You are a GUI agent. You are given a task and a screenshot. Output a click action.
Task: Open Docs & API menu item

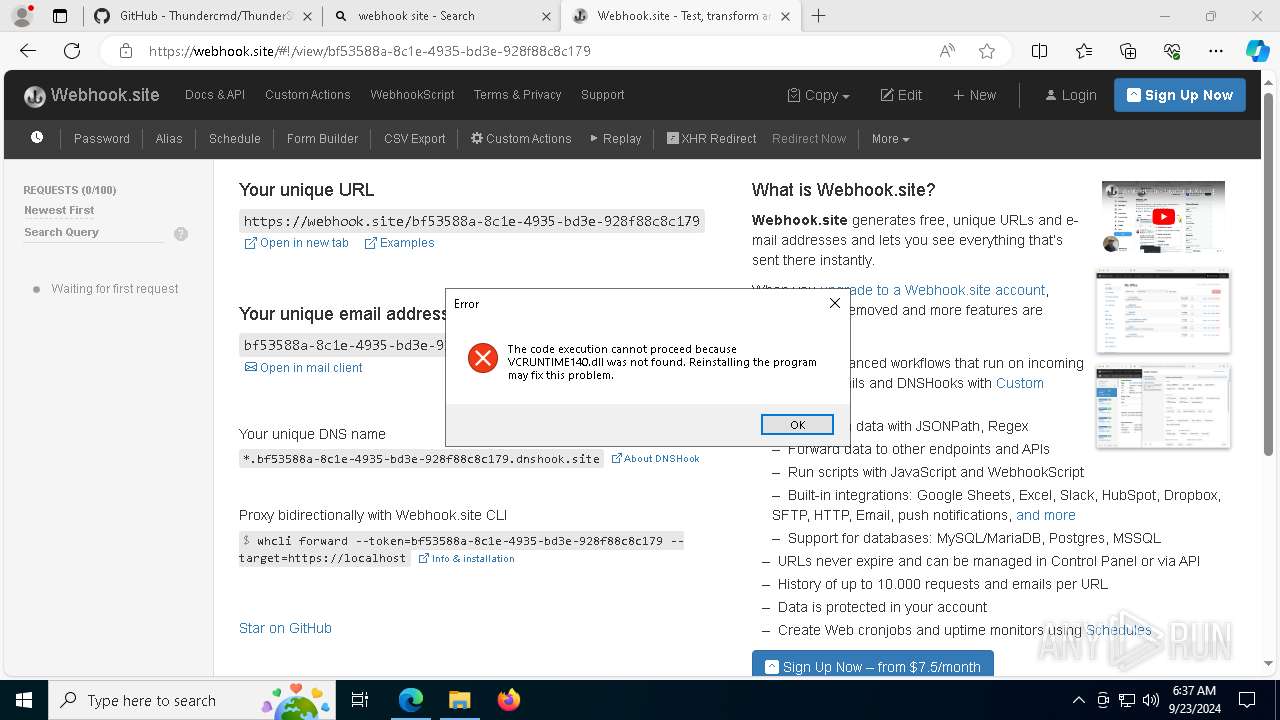click(215, 95)
